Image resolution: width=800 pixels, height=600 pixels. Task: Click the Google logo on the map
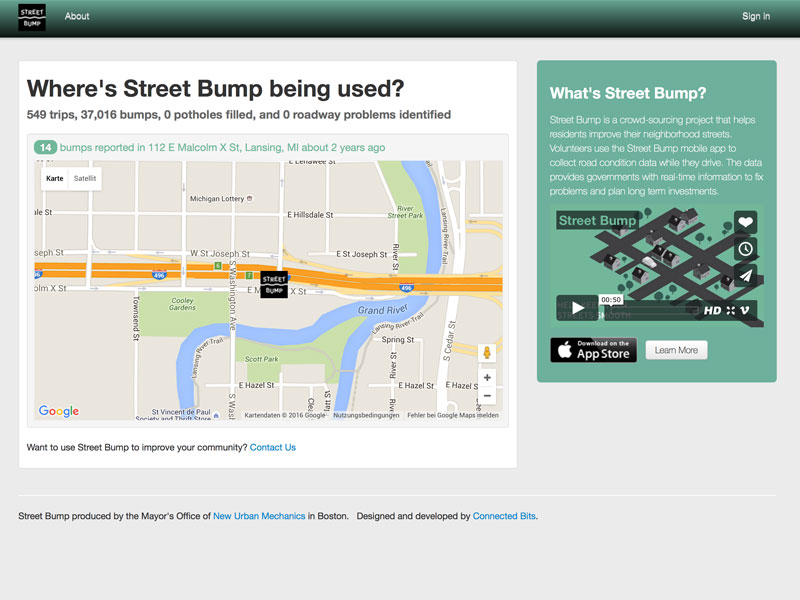click(59, 411)
